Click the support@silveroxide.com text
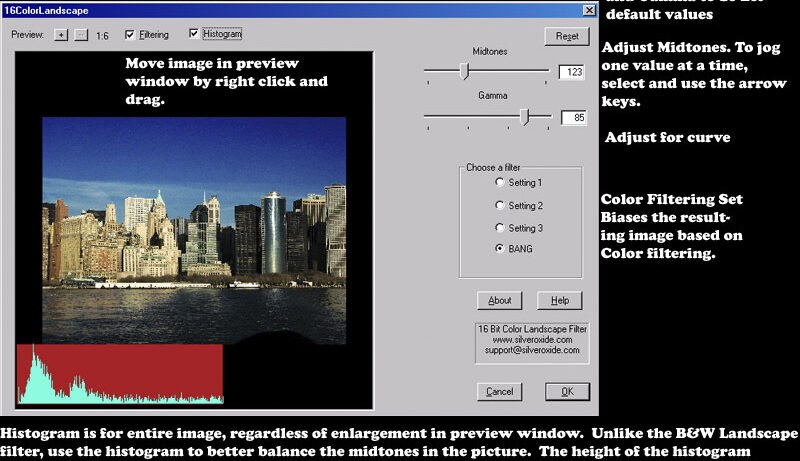 (532, 350)
